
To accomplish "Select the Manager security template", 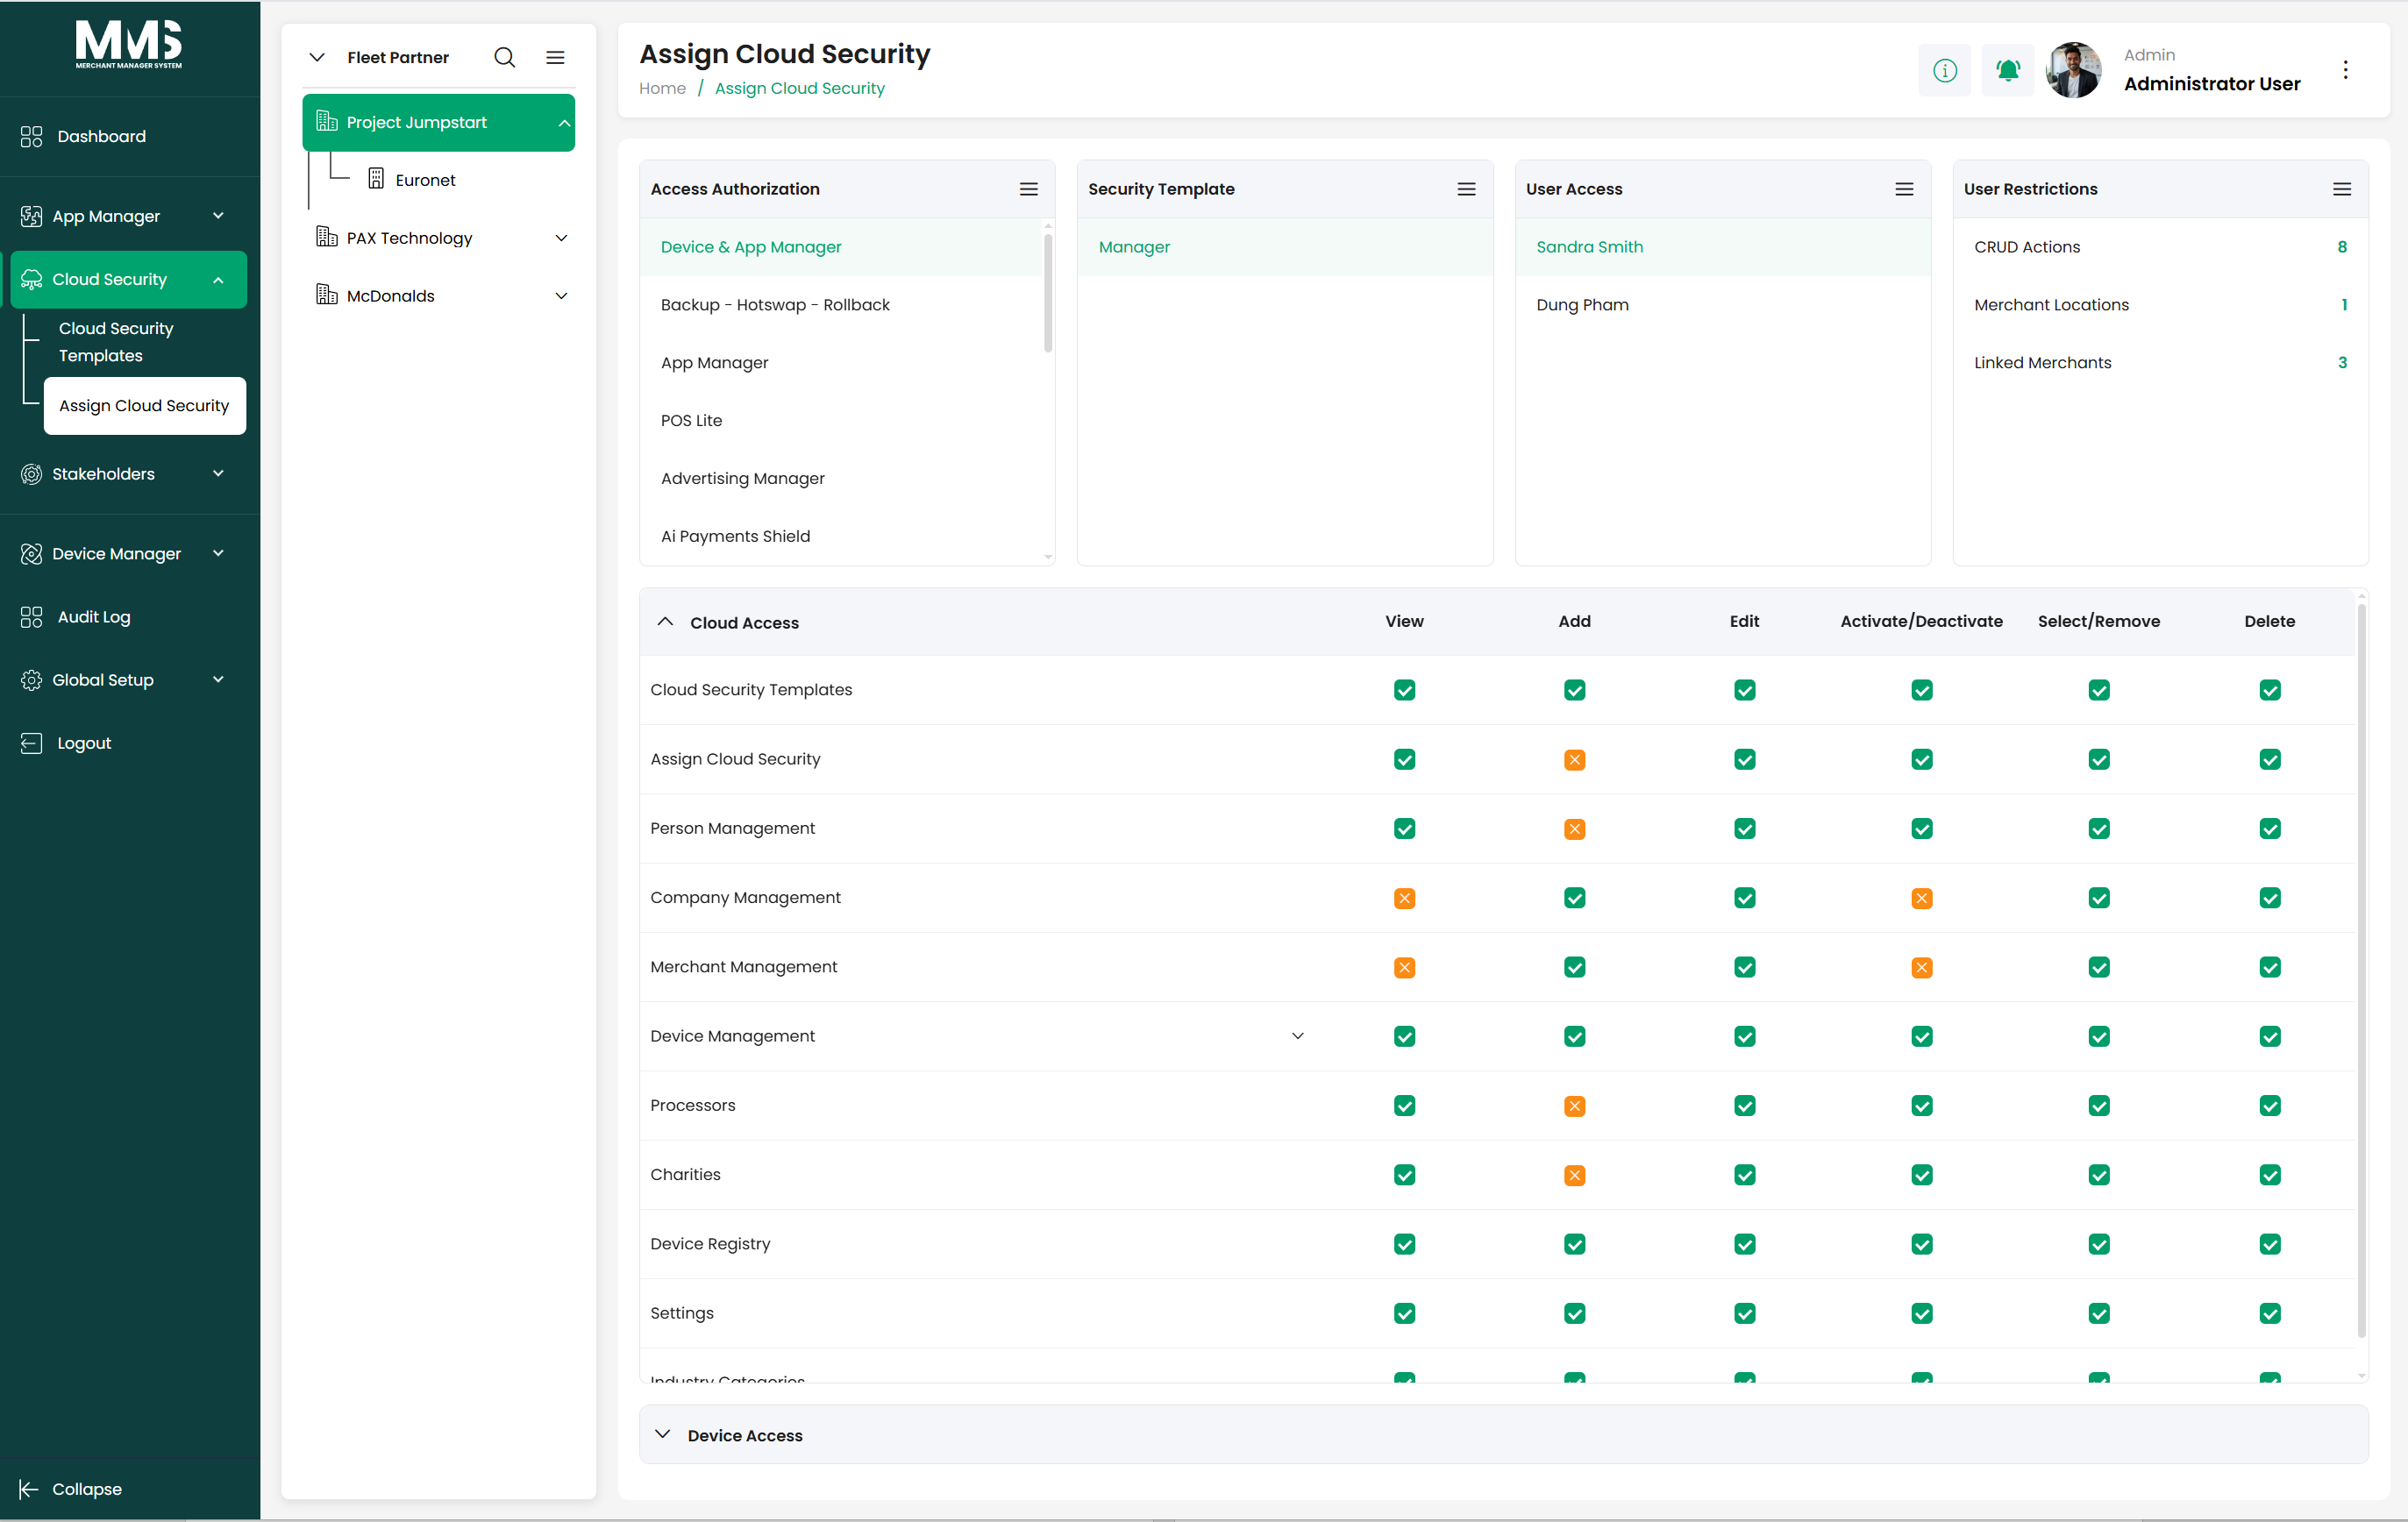I will point(1285,247).
